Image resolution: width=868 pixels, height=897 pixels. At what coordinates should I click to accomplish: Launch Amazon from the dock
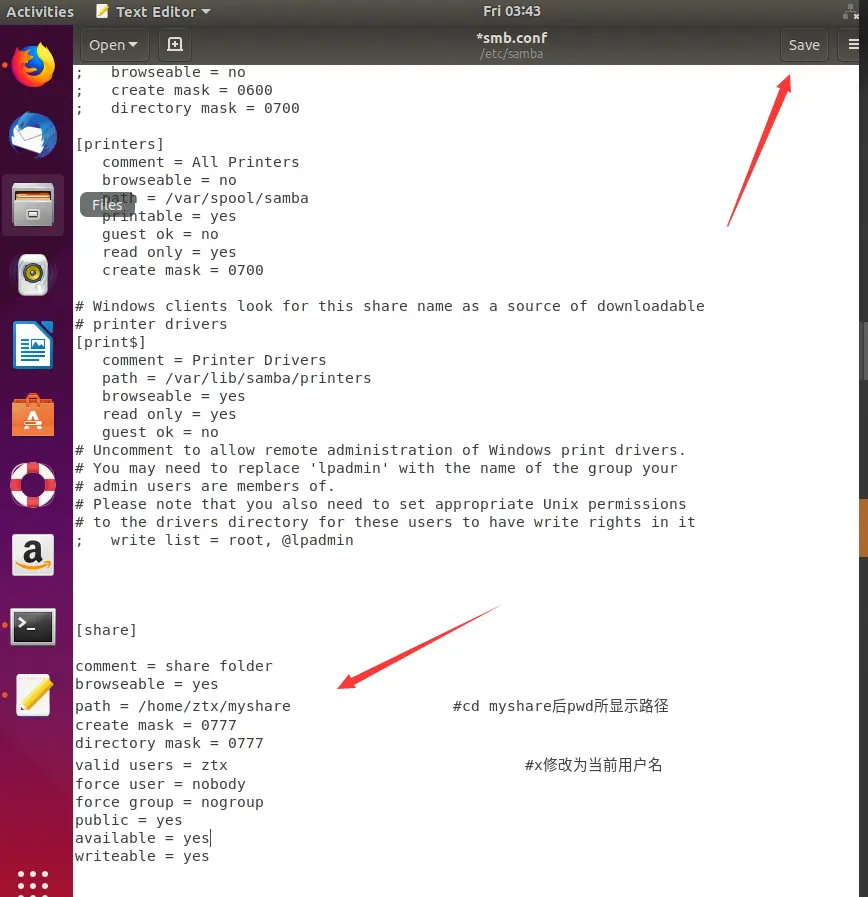click(33, 555)
